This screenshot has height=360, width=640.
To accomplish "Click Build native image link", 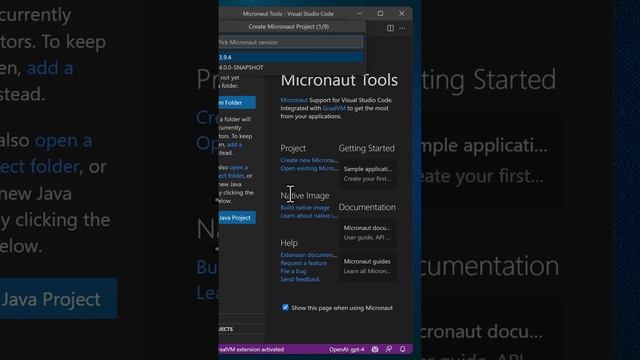I will 305,207.
